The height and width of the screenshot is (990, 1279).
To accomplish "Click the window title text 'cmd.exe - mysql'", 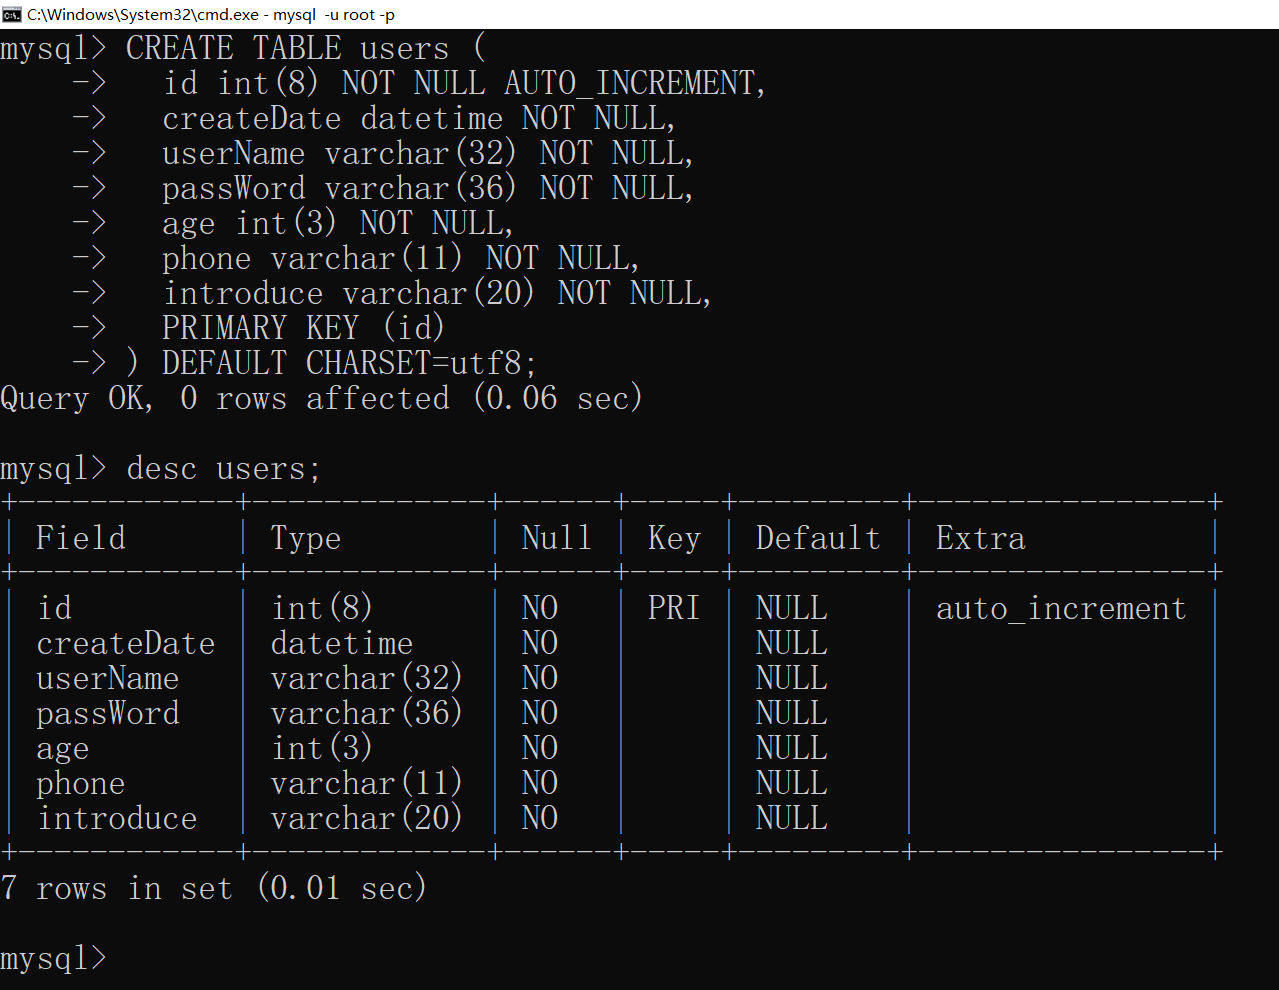I will [x=210, y=14].
